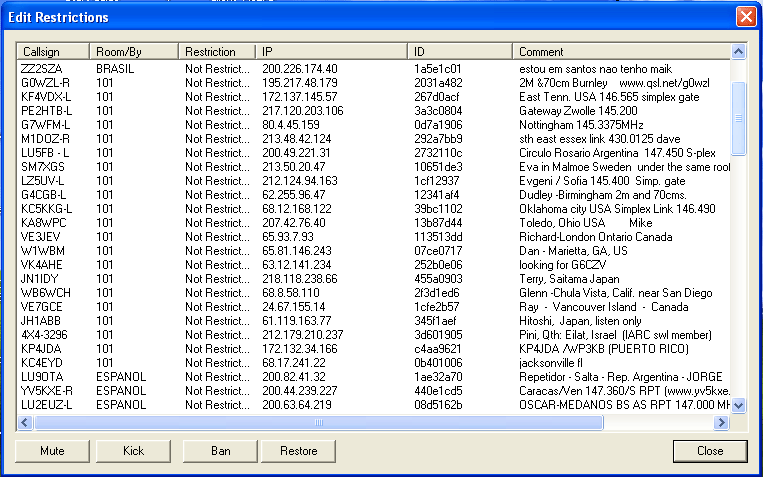Image resolution: width=763 pixels, height=477 pixels.
Task: Sort by the Comment column header
Action: coord(620,51)
